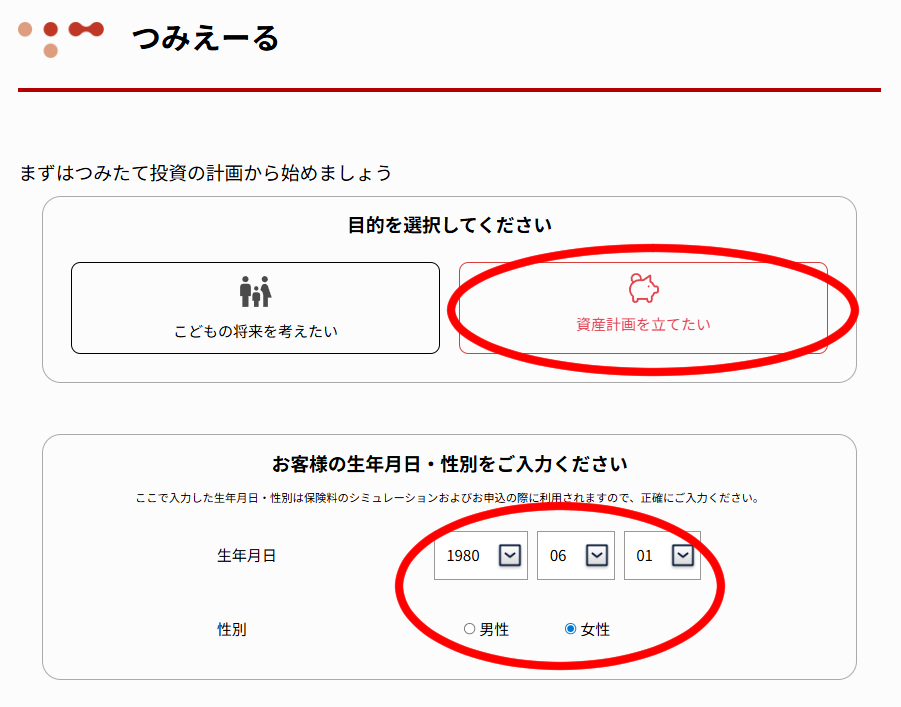Image resolution: width=901 pixels, height=707 pixels.
Task: Choose こどもの将来を考えたい option
Action: pyautogui.click(x=255, y=308)
